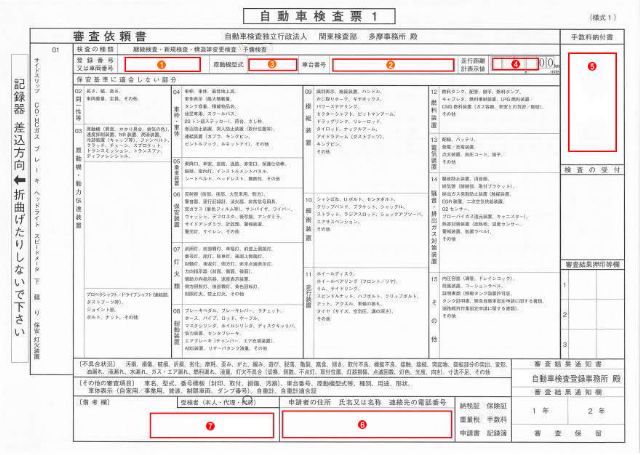The image size is (640, 455).
Task: Click the orange number 3 marker beside 原動機型式
Action: coord(272,64)
